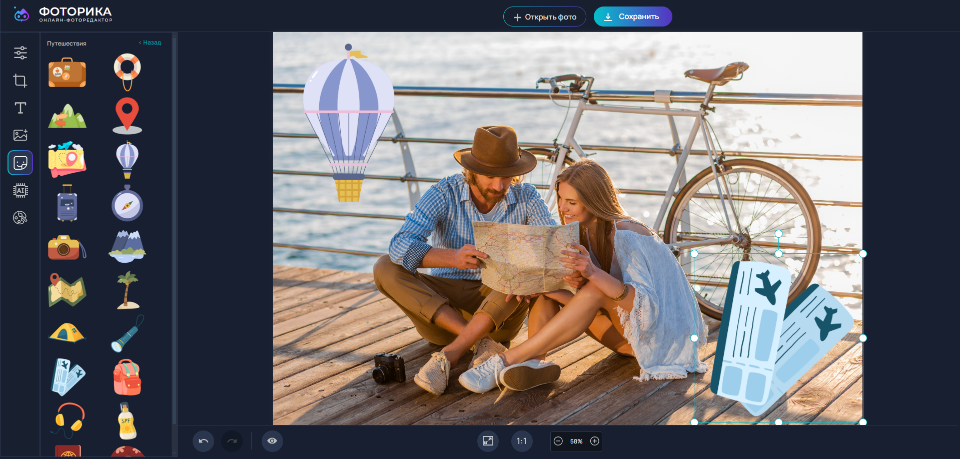
Task: Click the fit-to-screen icon
Action: pos(488,441)
